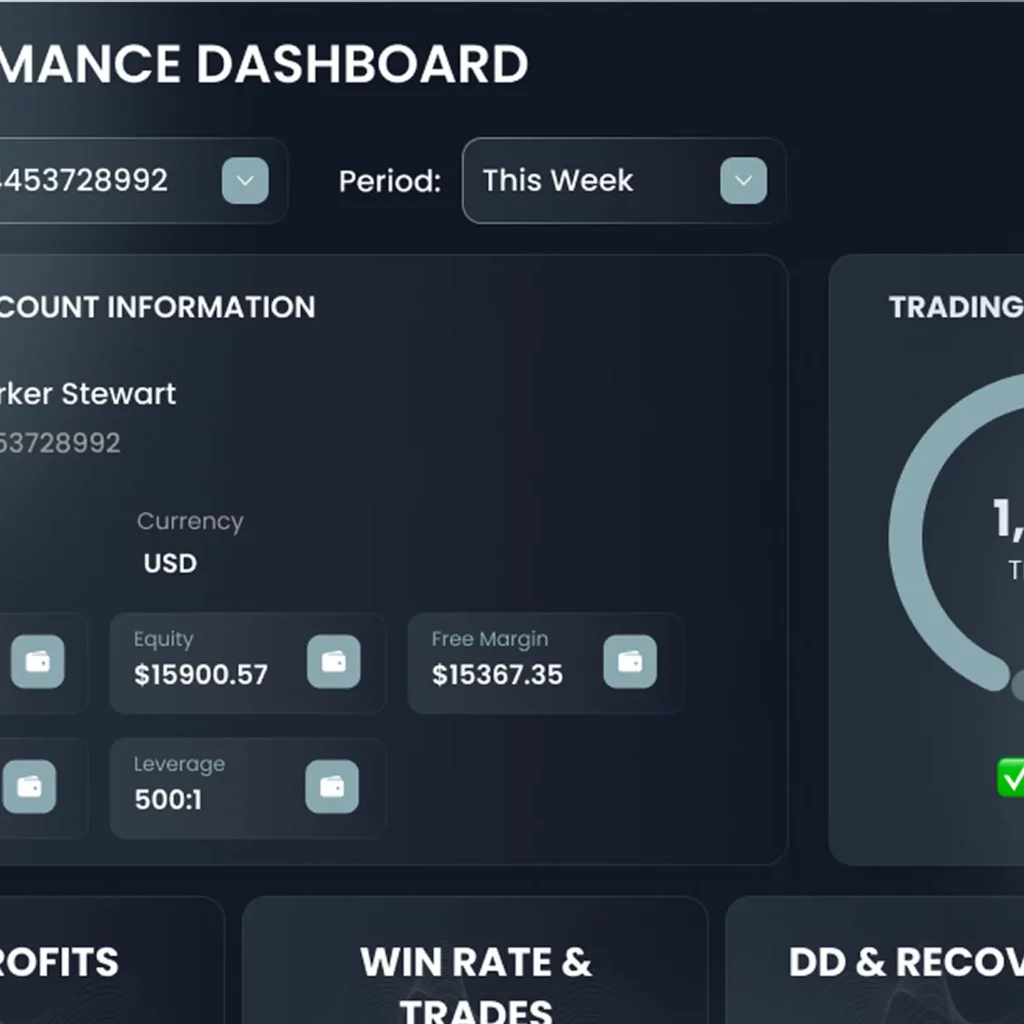
Task: Click the wallet icon in Free Margin card
Action: [630, 662]
